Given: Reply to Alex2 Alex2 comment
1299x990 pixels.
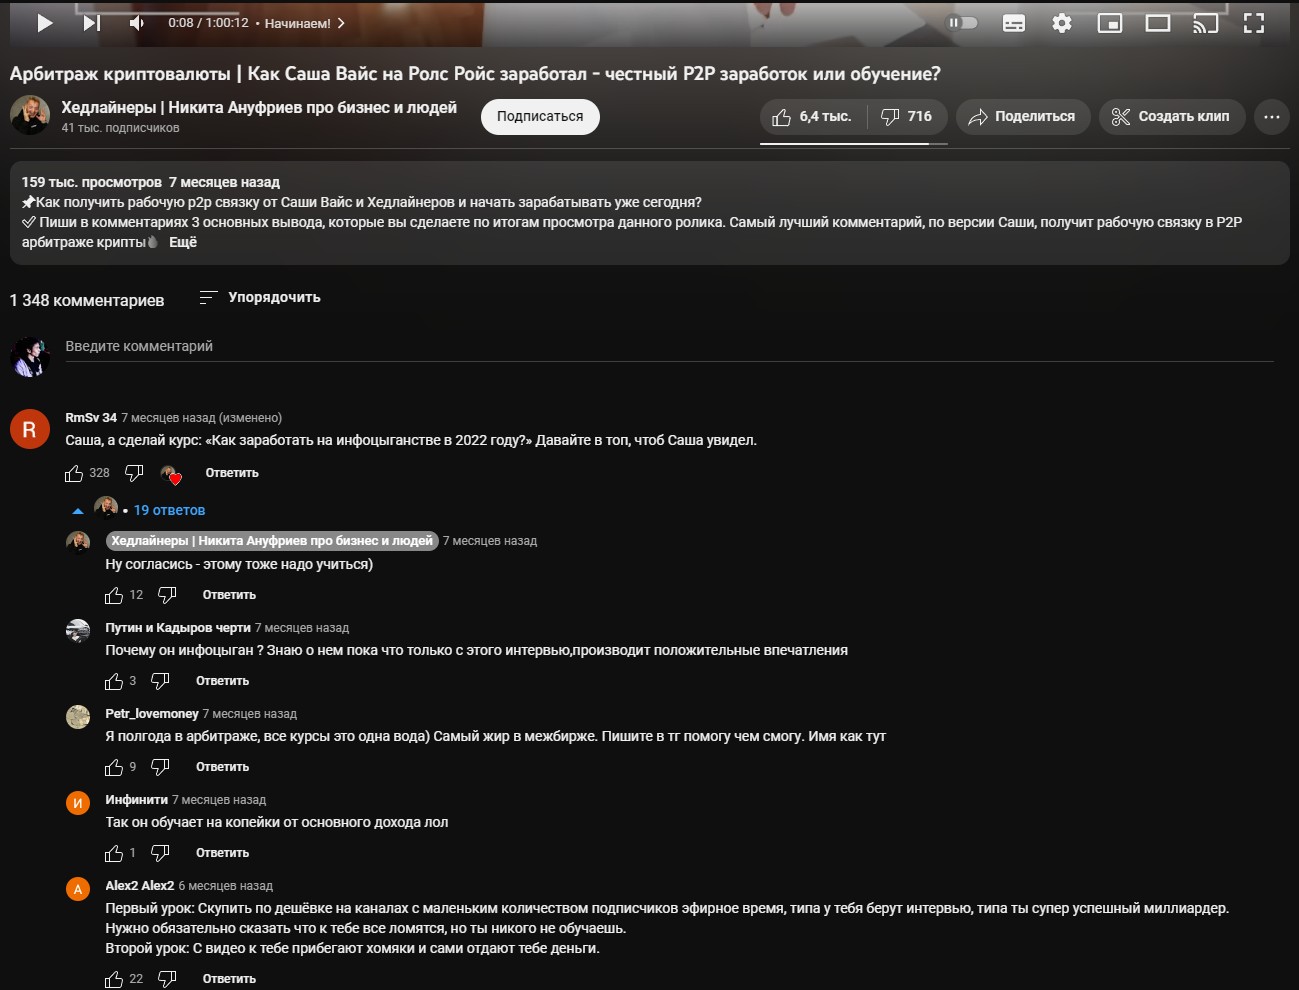Looking at the screenshot, I should coord(229,979).
